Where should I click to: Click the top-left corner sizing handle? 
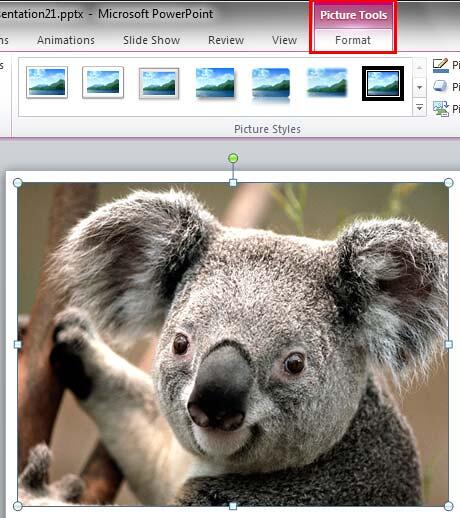[17, 182]
